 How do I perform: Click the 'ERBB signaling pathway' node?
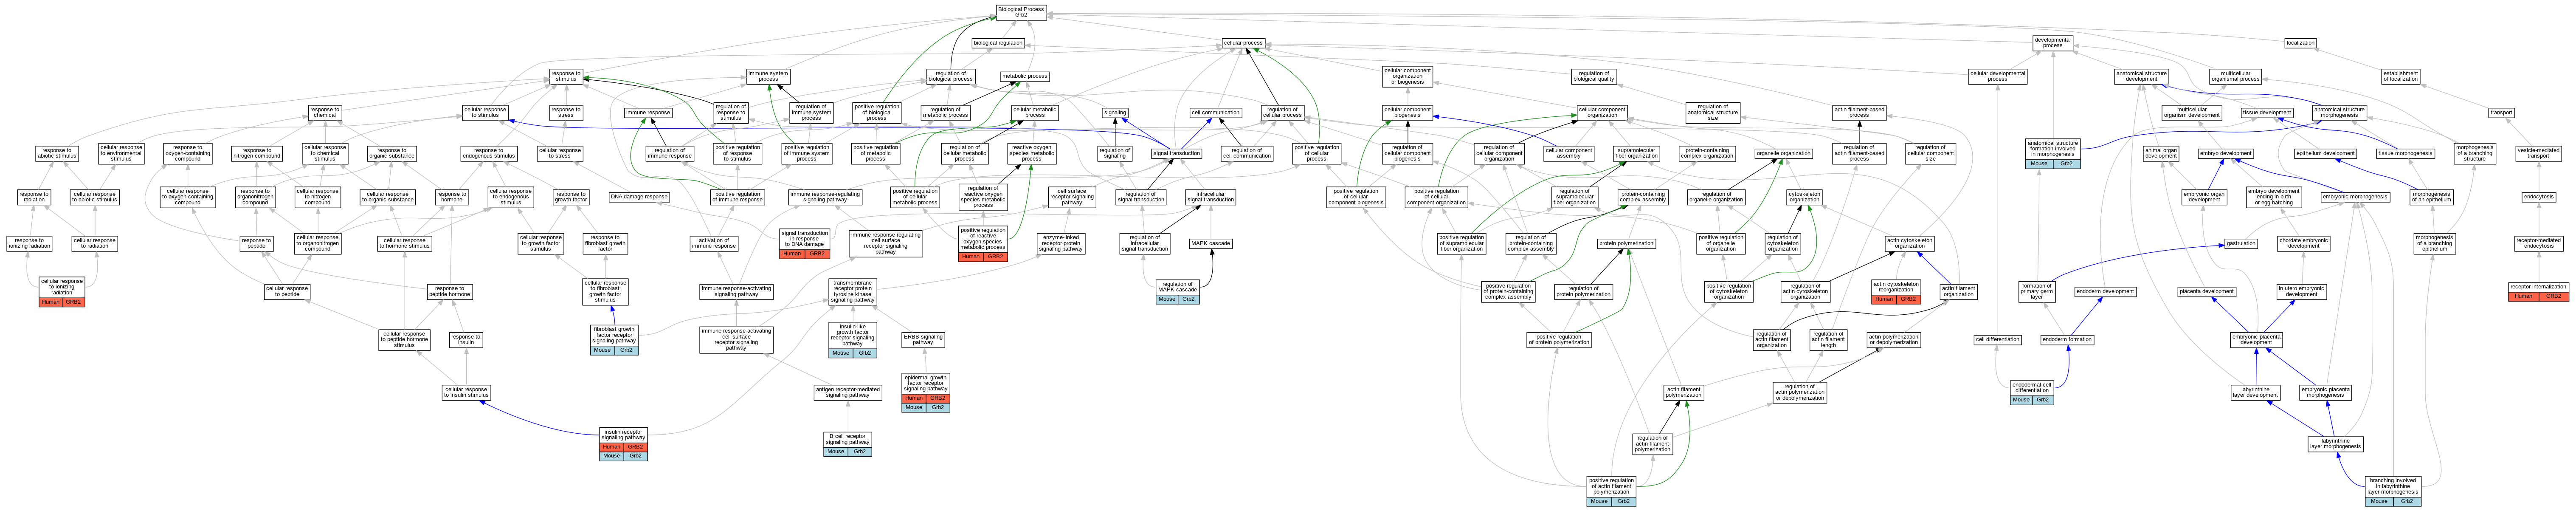point(923,339)
